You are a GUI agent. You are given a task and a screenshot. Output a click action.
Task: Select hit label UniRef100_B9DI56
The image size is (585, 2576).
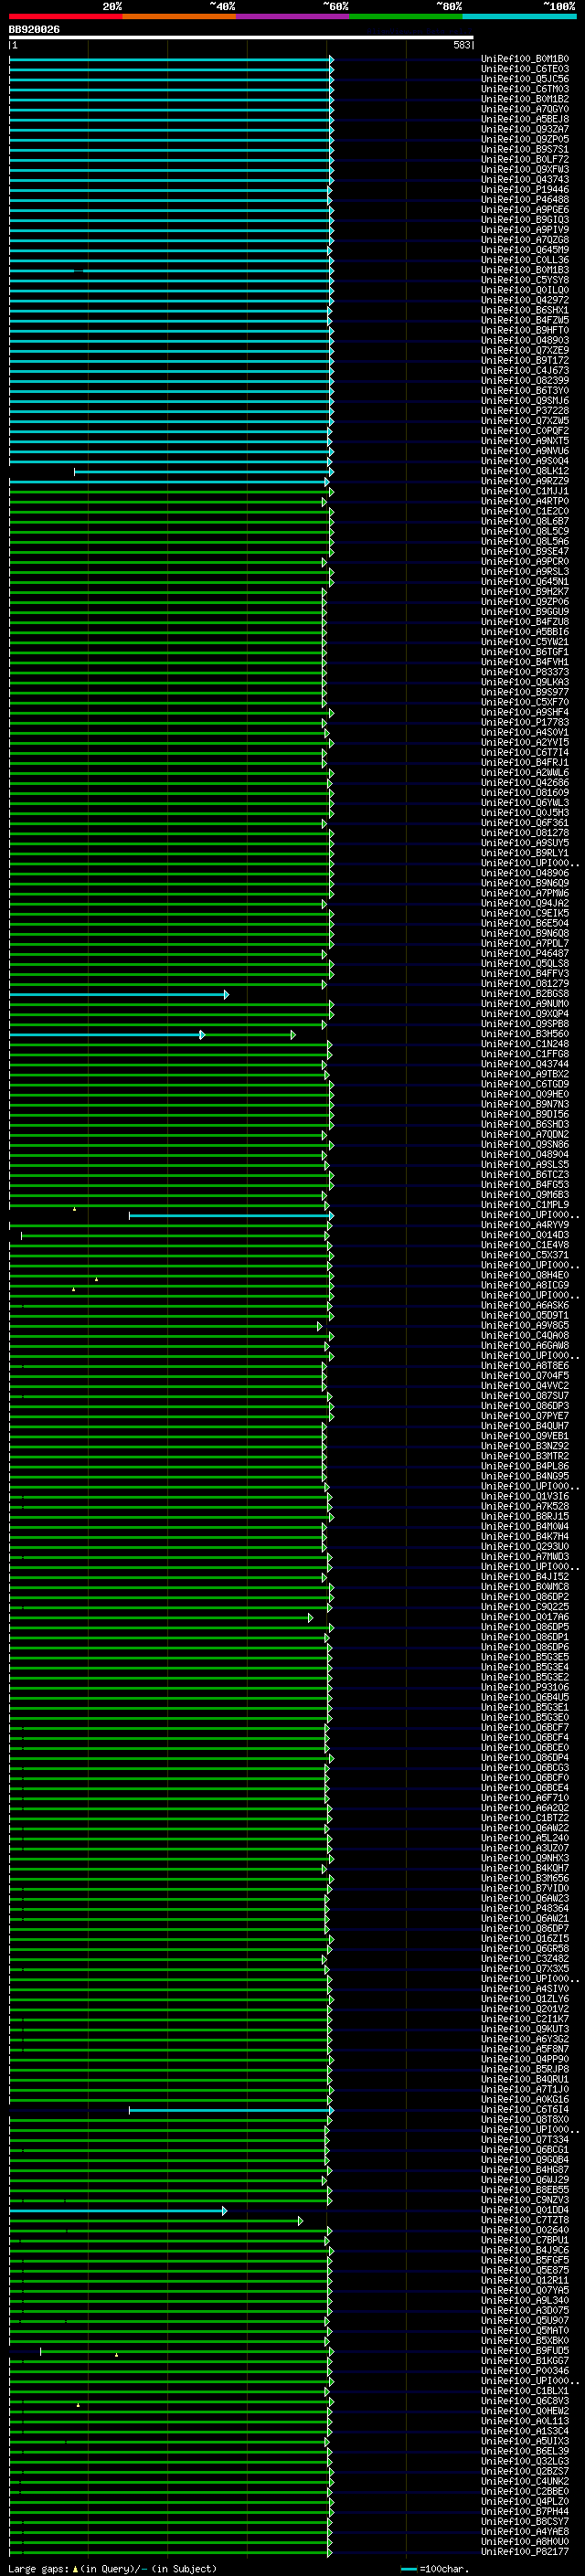[525, 1114]
